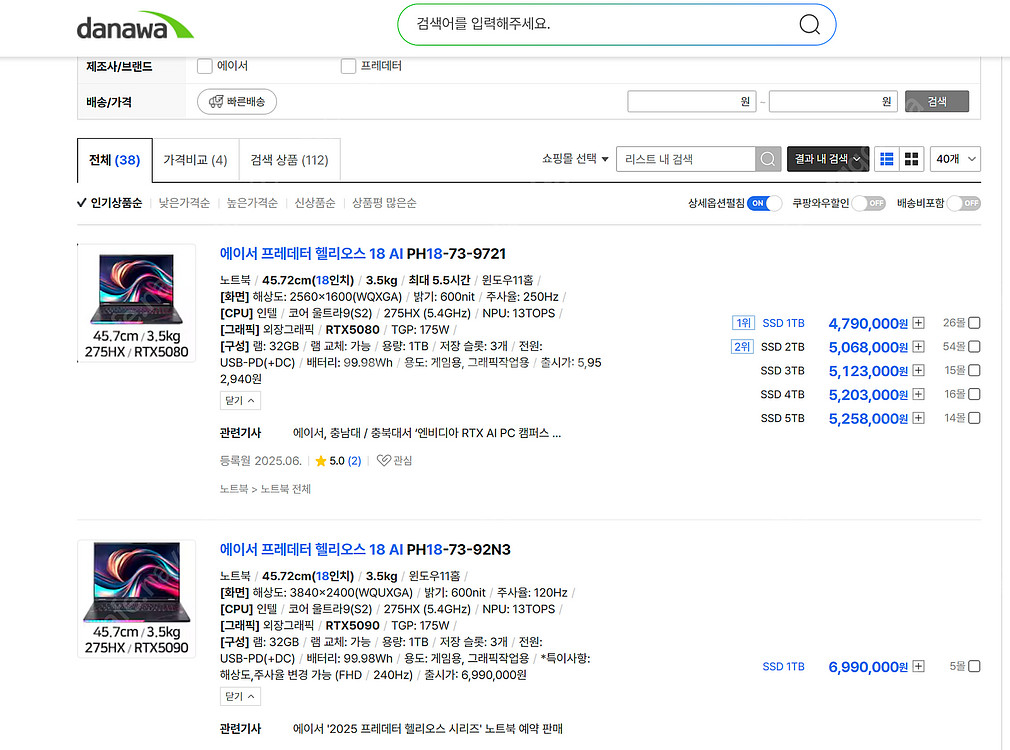Focus the minimum price input field
The image size is (1010, 750).
[692, 102]
